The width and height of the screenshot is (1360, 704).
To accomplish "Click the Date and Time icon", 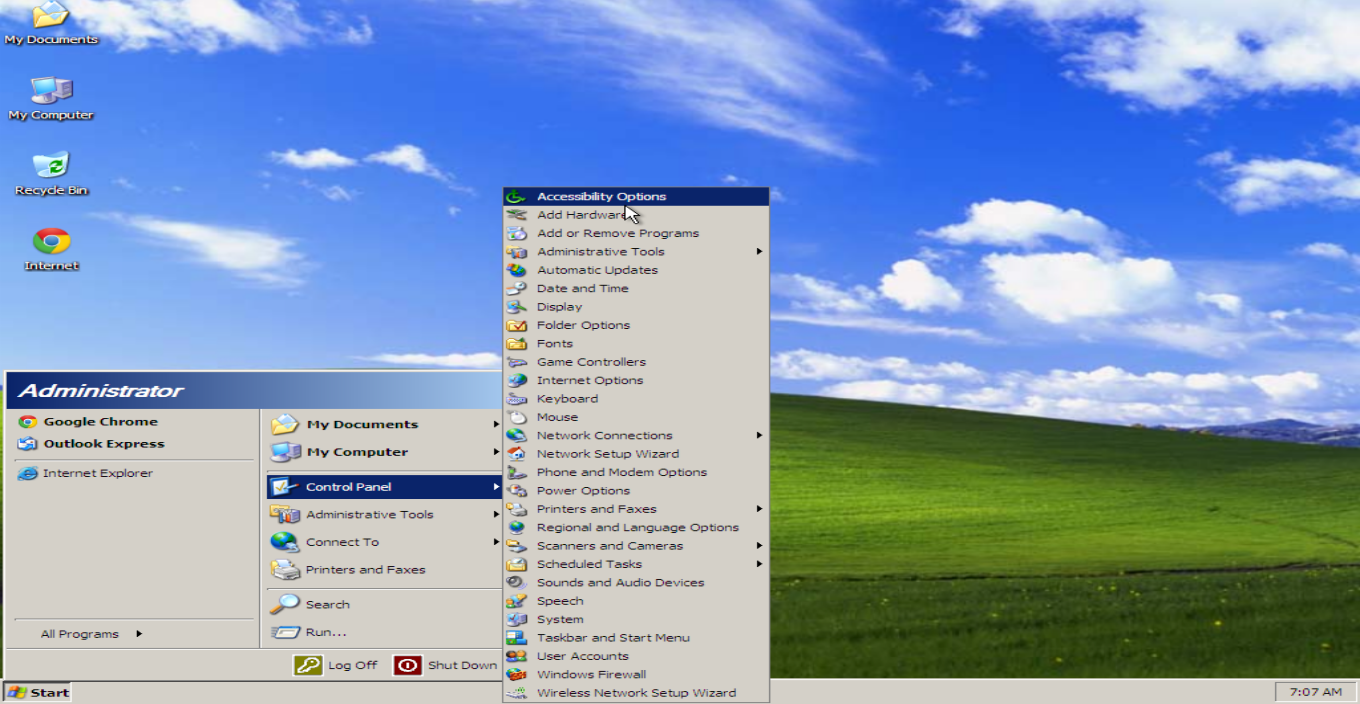I will [516, 288].
